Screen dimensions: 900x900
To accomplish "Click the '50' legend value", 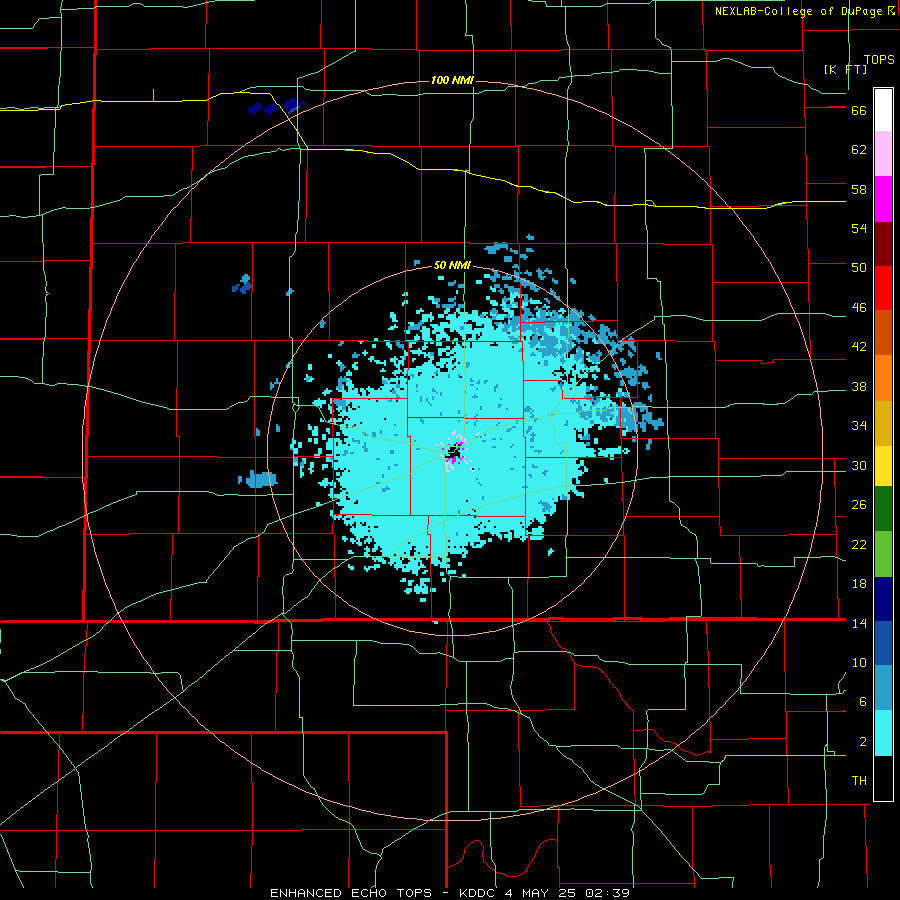I will pos(859,267).
